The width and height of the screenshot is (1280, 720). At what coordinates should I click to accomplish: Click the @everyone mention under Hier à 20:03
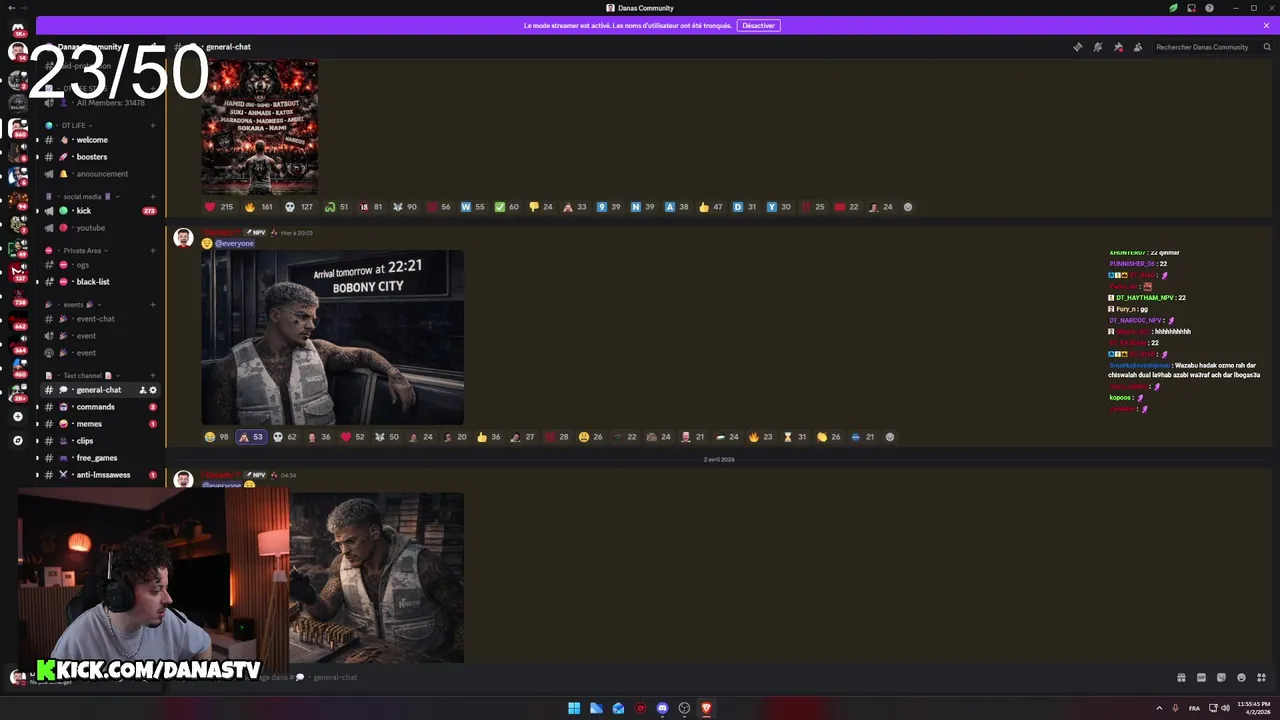[x=234, y=243]
